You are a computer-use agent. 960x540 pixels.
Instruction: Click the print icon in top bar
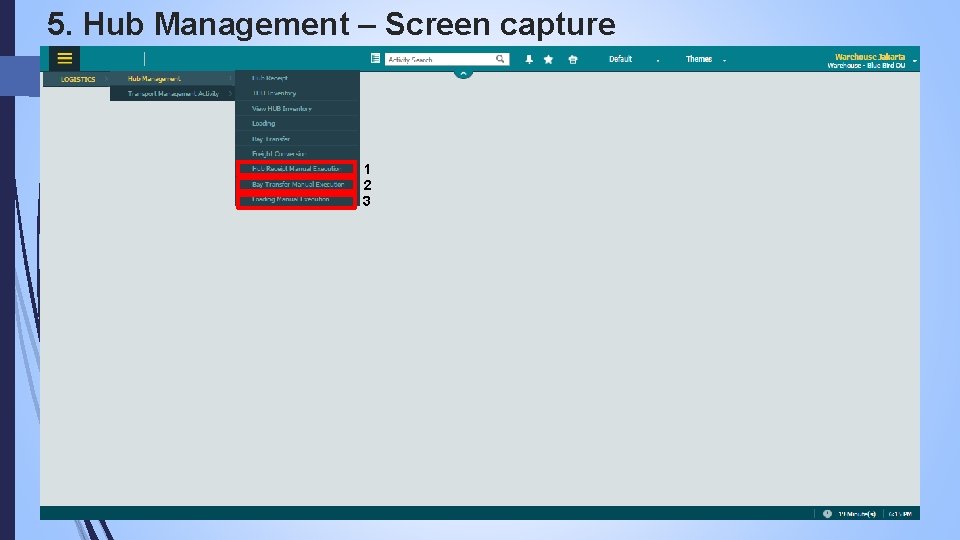point(573,59)
